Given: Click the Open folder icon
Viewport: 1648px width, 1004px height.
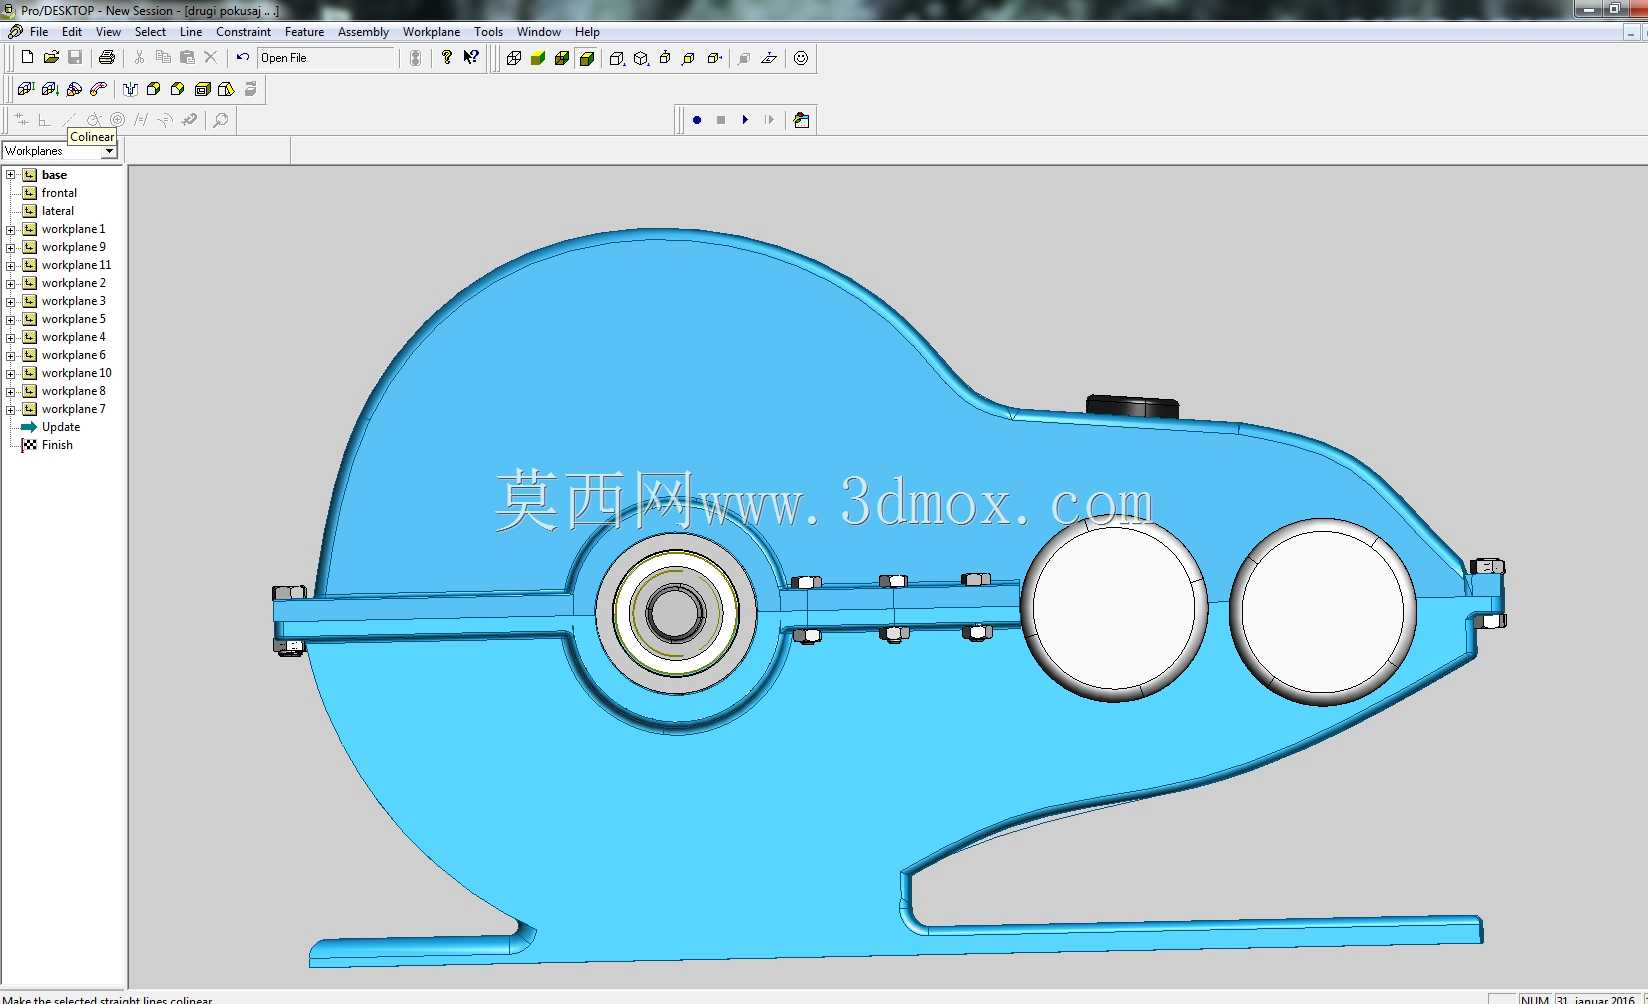Looking at the screenshot, I should click(x=51, y=58).
